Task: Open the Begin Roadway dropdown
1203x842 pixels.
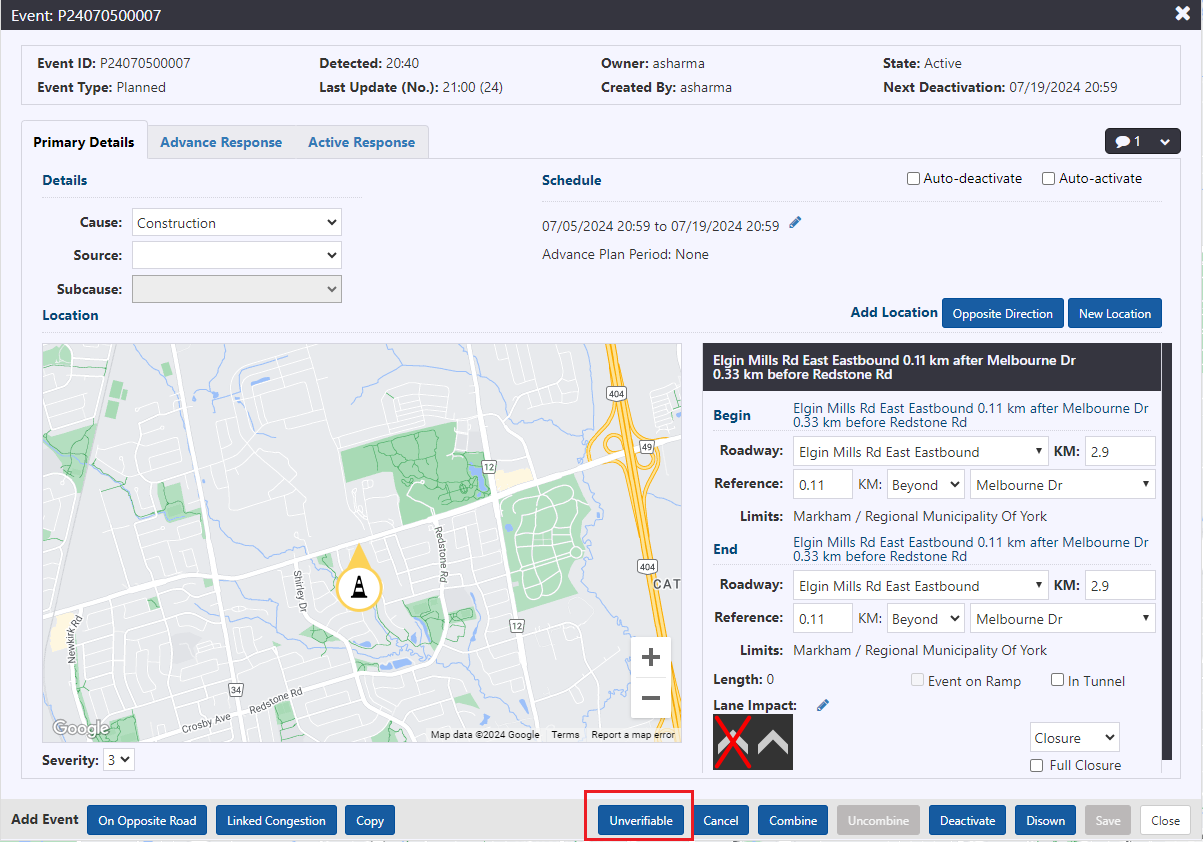Action: pos(921,452)
